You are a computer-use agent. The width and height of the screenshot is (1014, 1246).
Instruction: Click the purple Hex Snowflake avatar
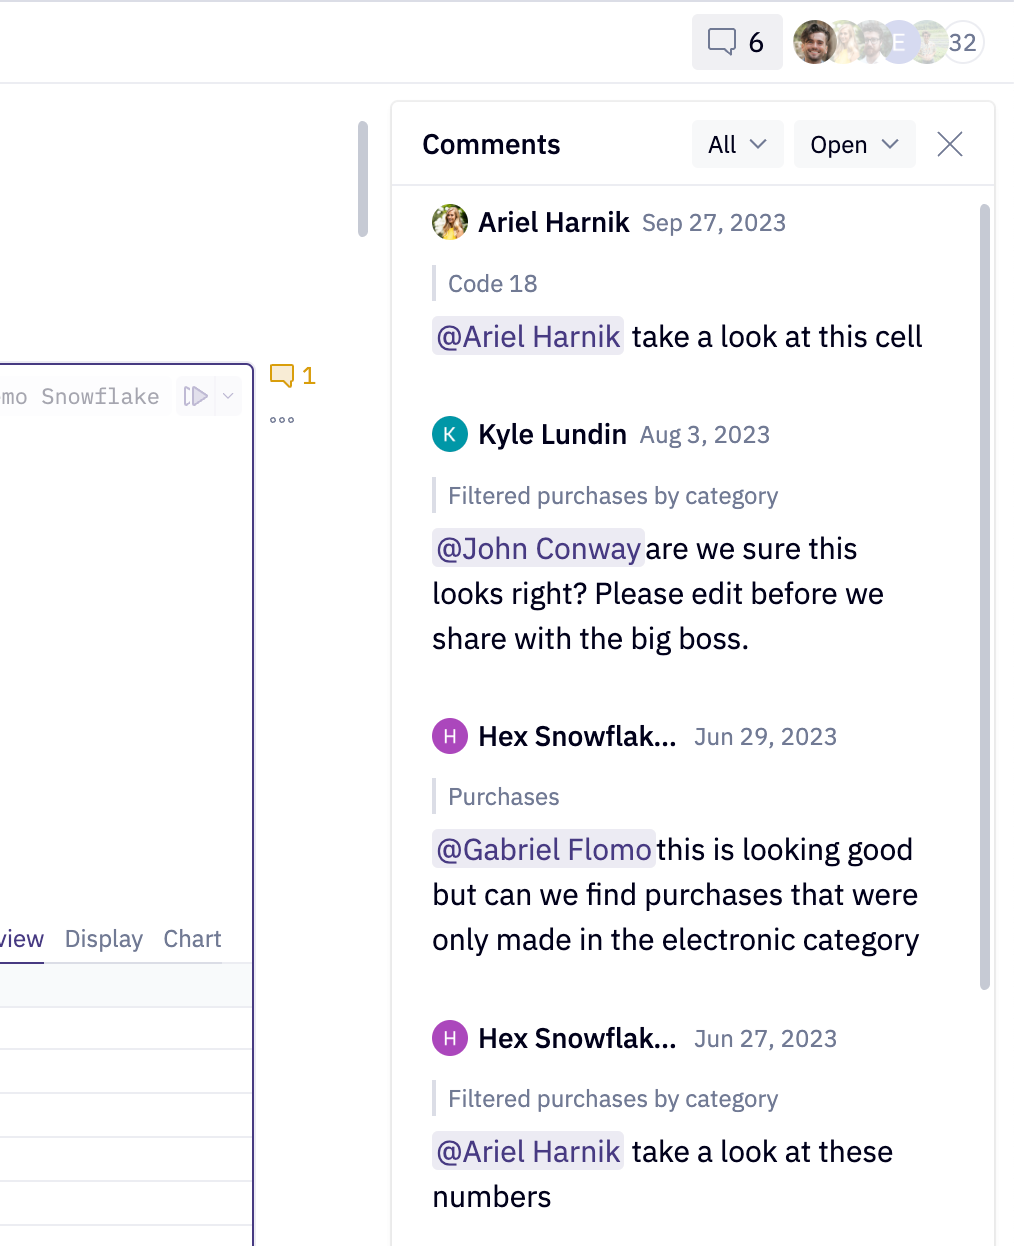(449, 736)
